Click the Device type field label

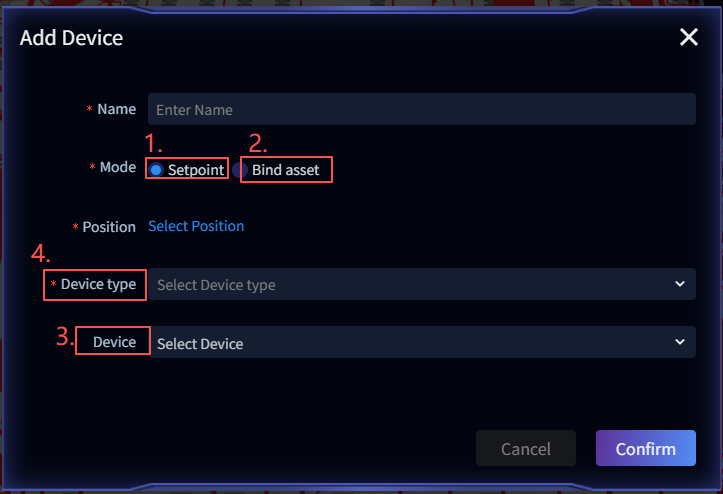98,284
